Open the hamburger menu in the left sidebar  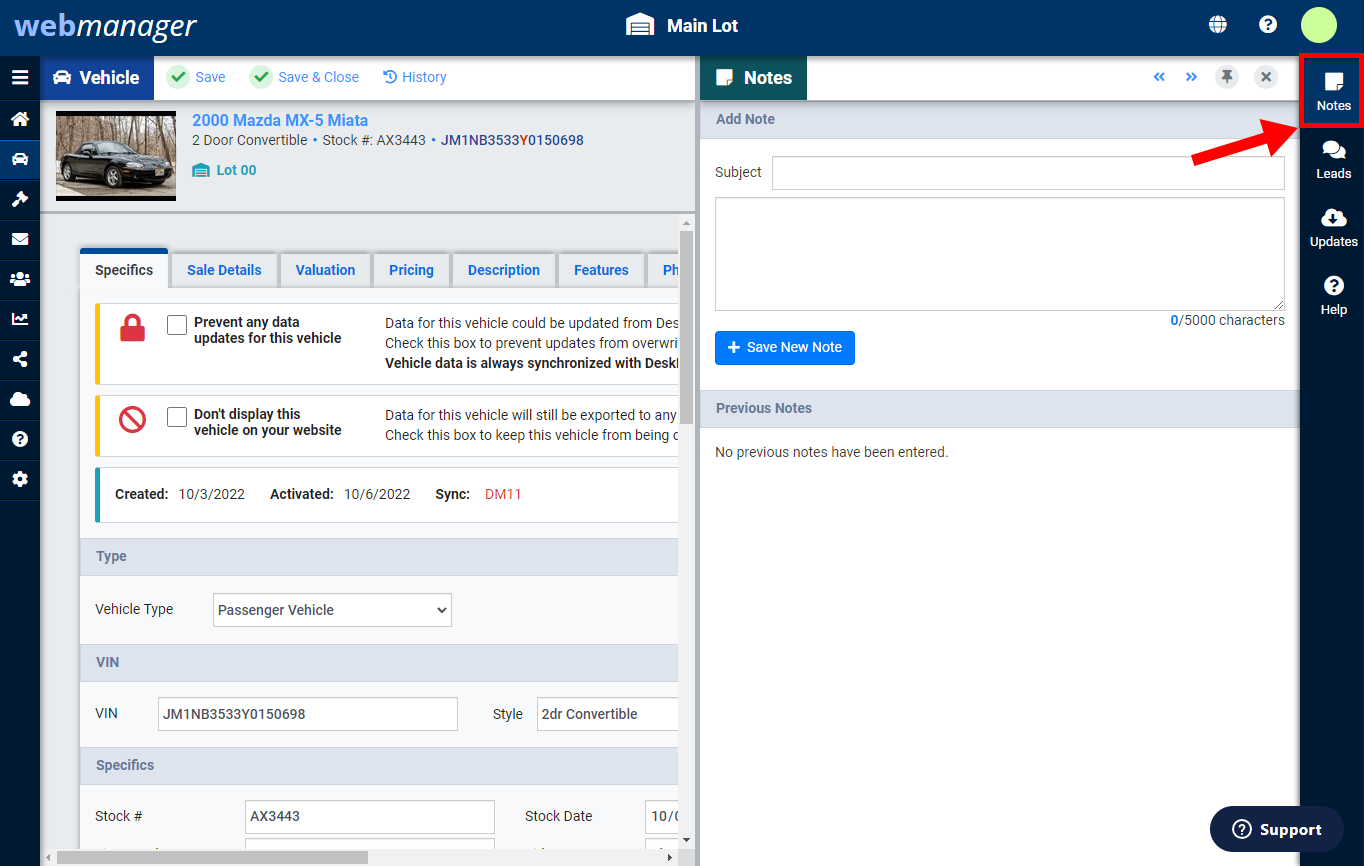click(20, 77)
